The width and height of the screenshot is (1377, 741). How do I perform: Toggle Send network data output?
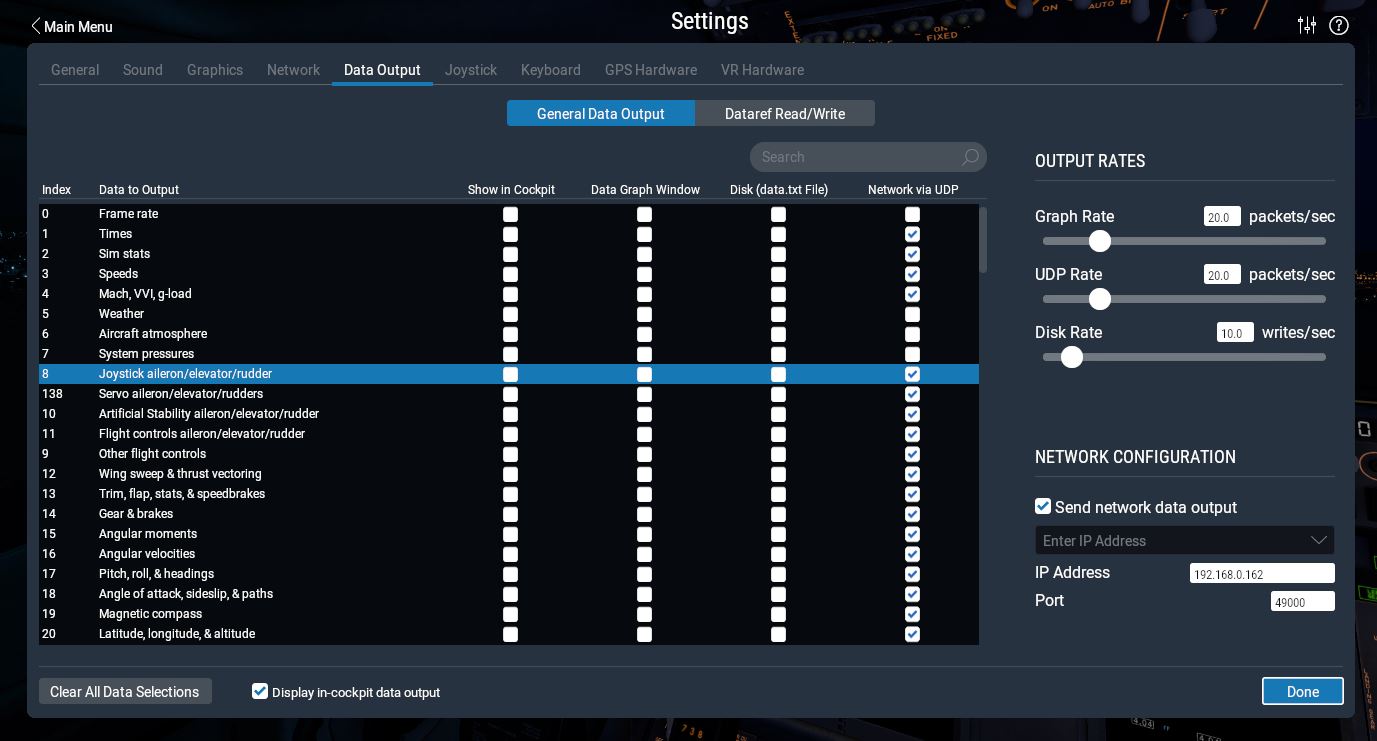click(1043, 506)
